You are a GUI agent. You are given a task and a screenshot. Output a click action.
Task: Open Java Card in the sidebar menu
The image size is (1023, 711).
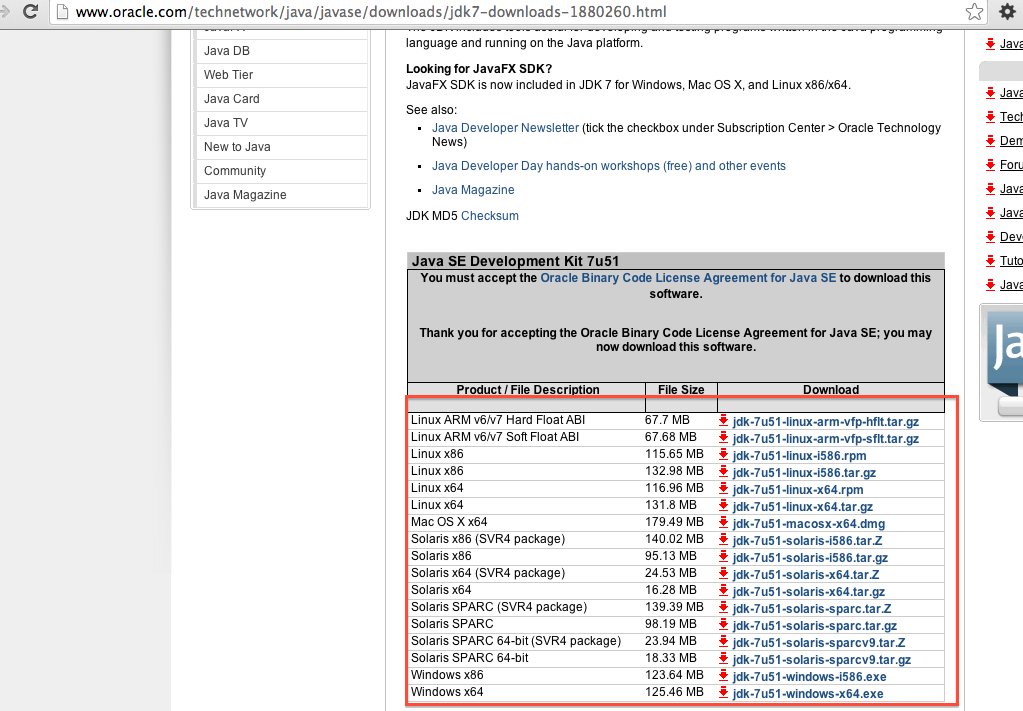[232, 99]
